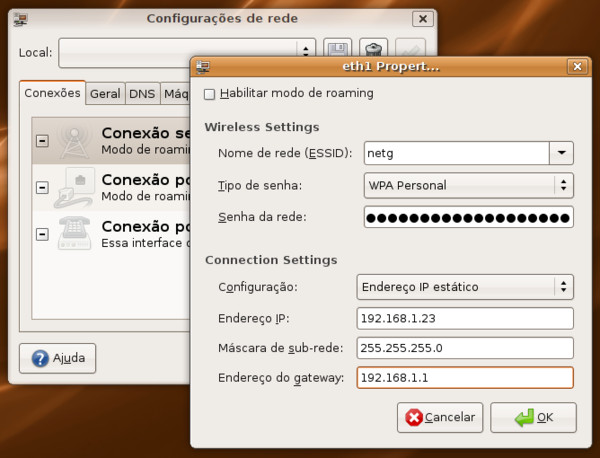The height and width of the screenshot is (458, 600).
Task: Click the network icon in eth1 Properties title bar
Action: [203, 67]
